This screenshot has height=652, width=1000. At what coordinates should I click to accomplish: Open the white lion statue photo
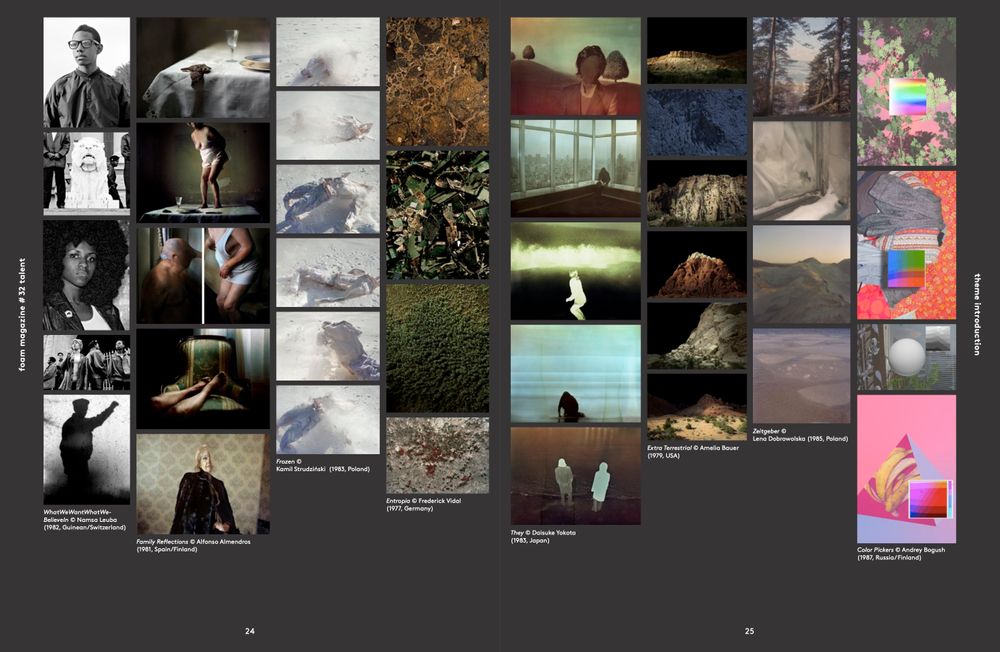(86, 172)
